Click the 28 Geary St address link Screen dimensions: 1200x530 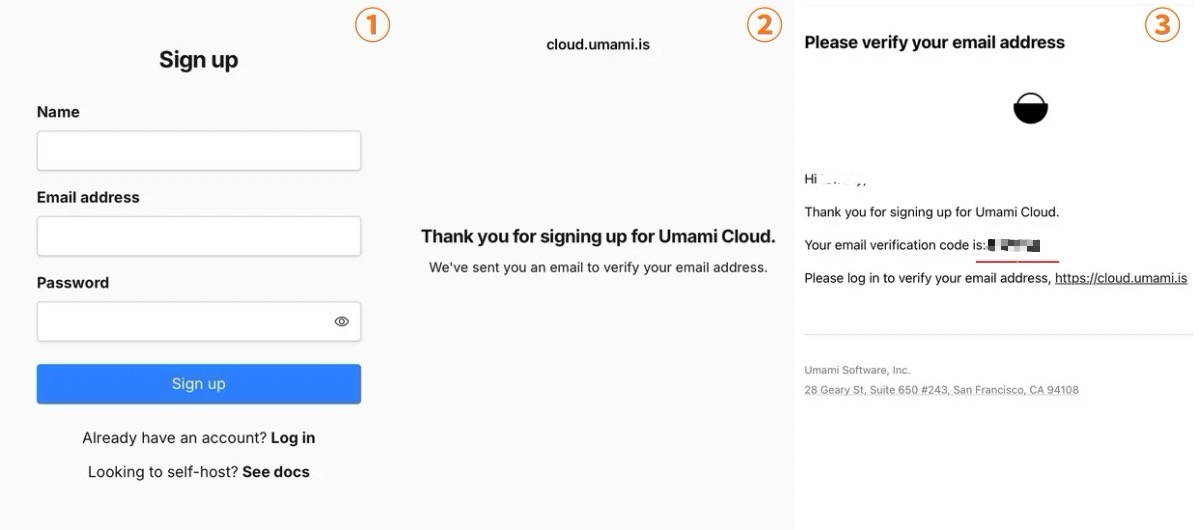[941, 390]
